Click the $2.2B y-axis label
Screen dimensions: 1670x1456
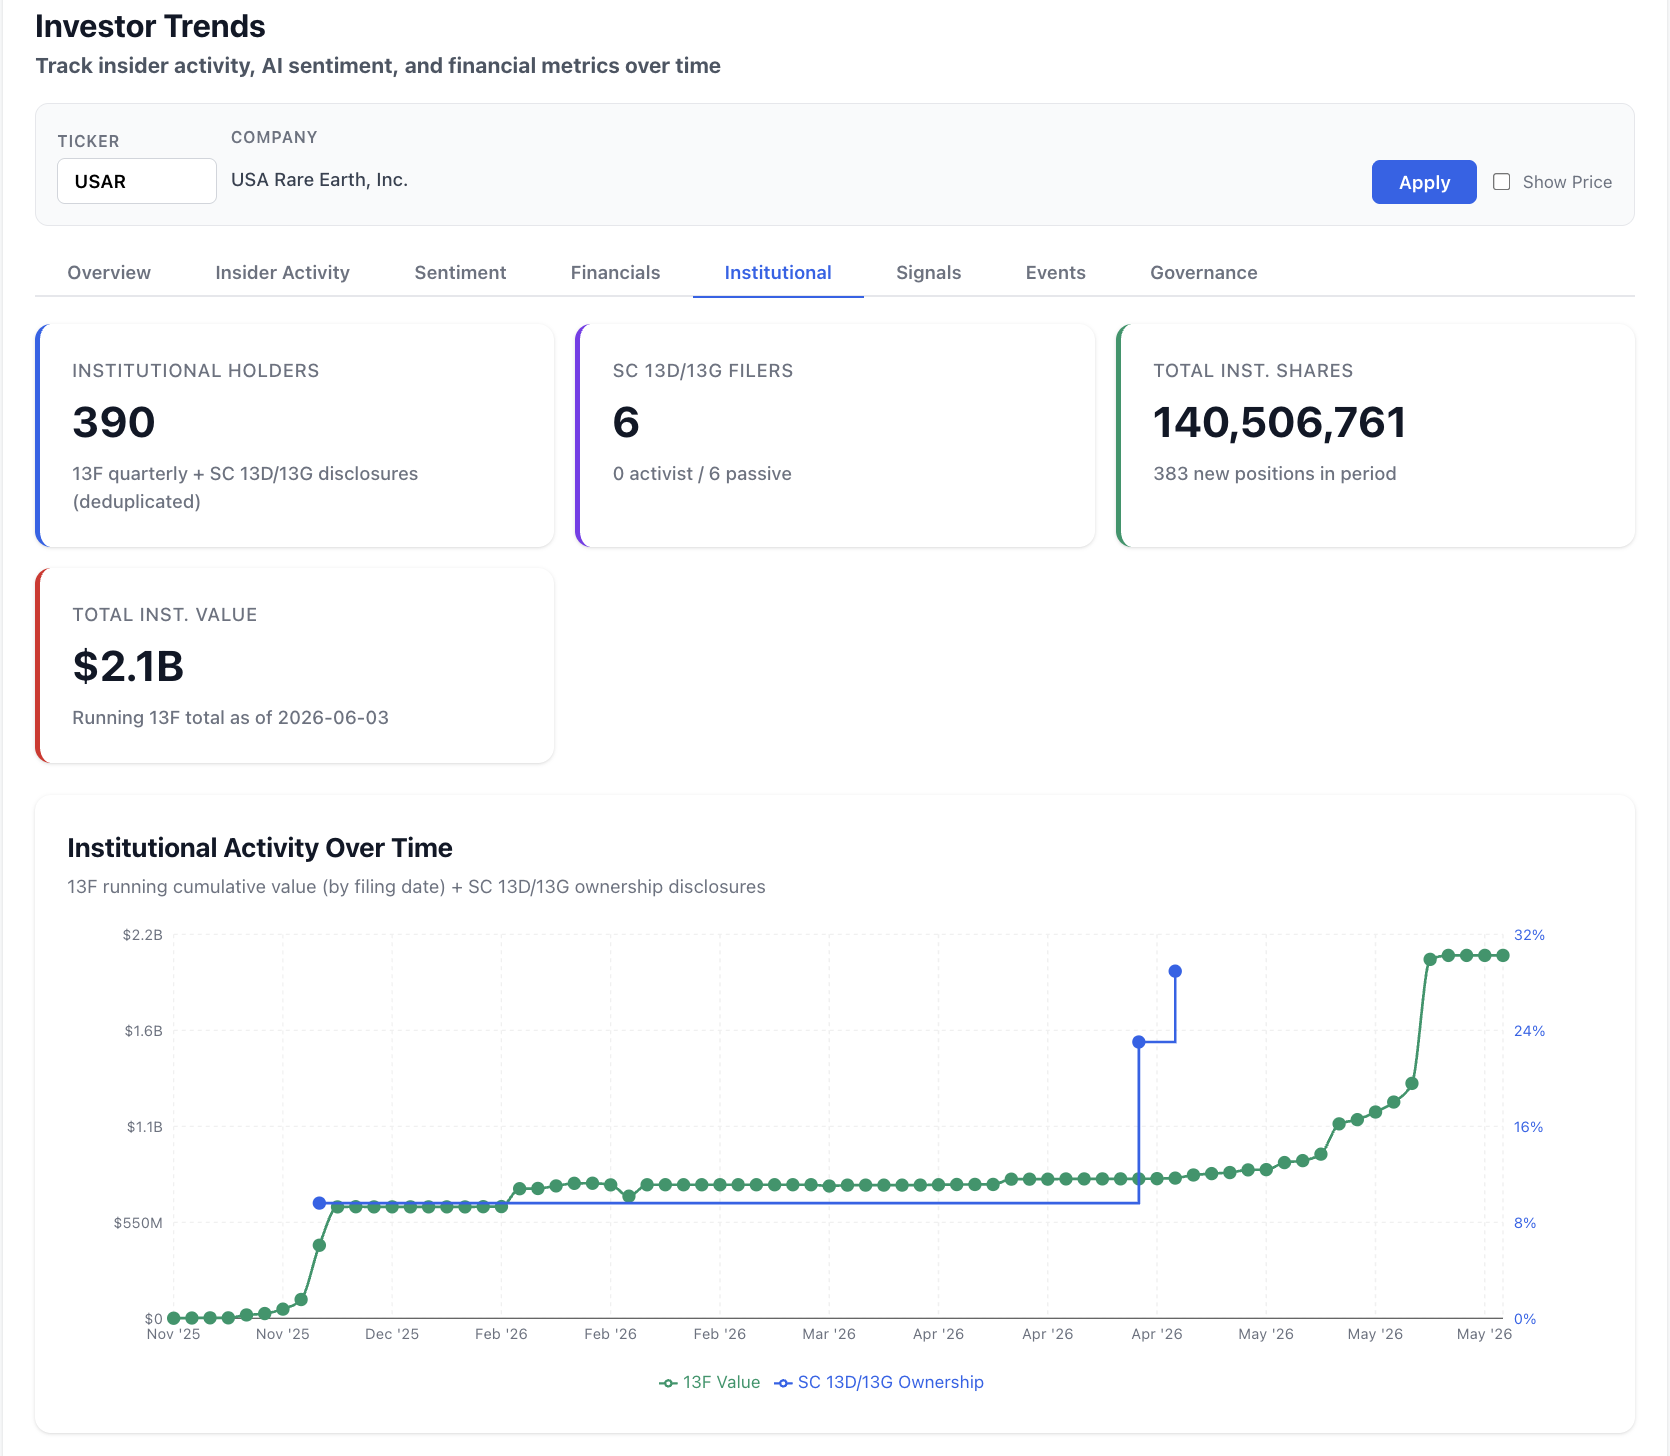coord(142,935)
